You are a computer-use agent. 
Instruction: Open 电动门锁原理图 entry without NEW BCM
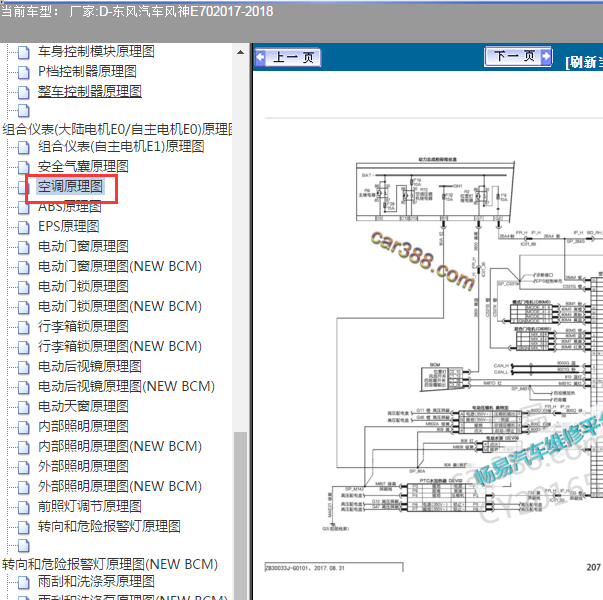point(83,287)
